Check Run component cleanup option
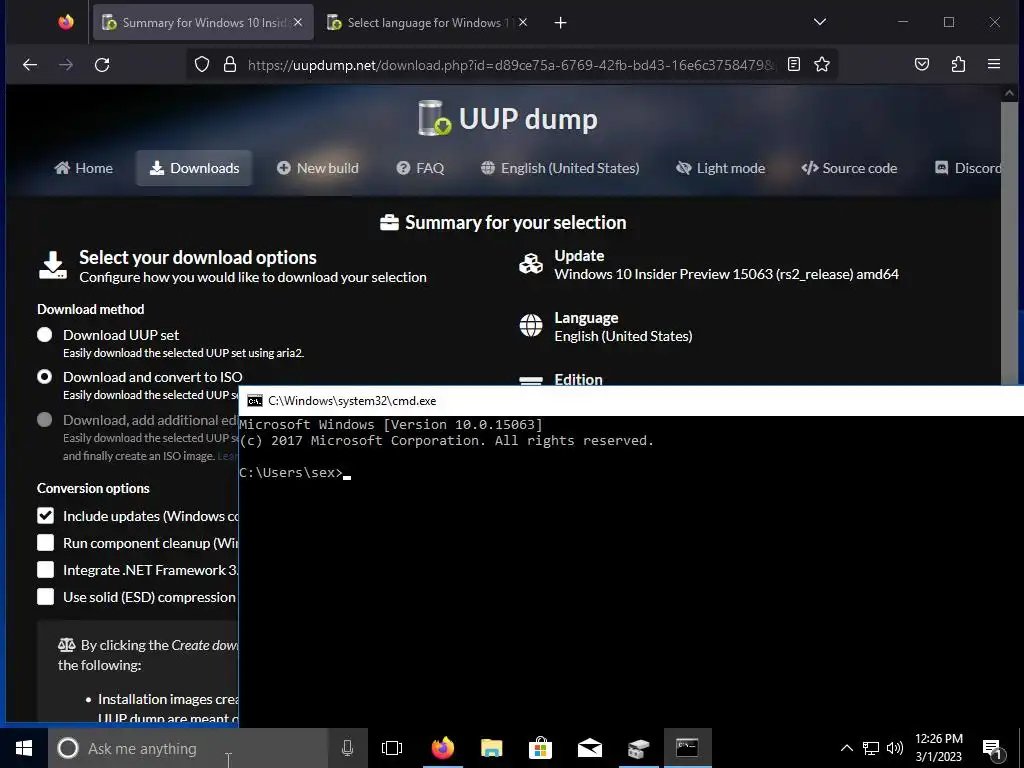The height and width of the screenshot is (768, 1024). click(x=45, y=543)
